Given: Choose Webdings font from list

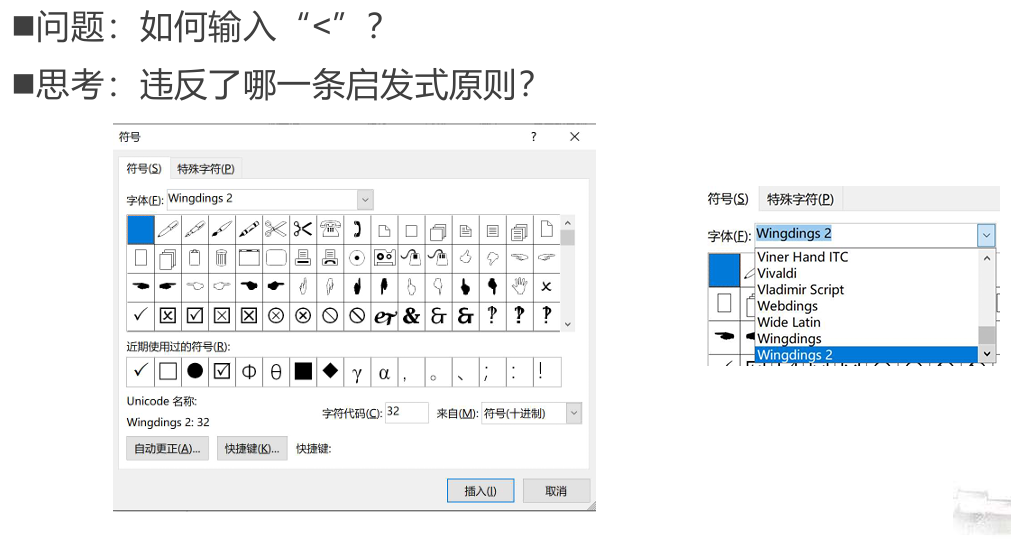Looking at the screenshot, I should click(x=787, y=306).
